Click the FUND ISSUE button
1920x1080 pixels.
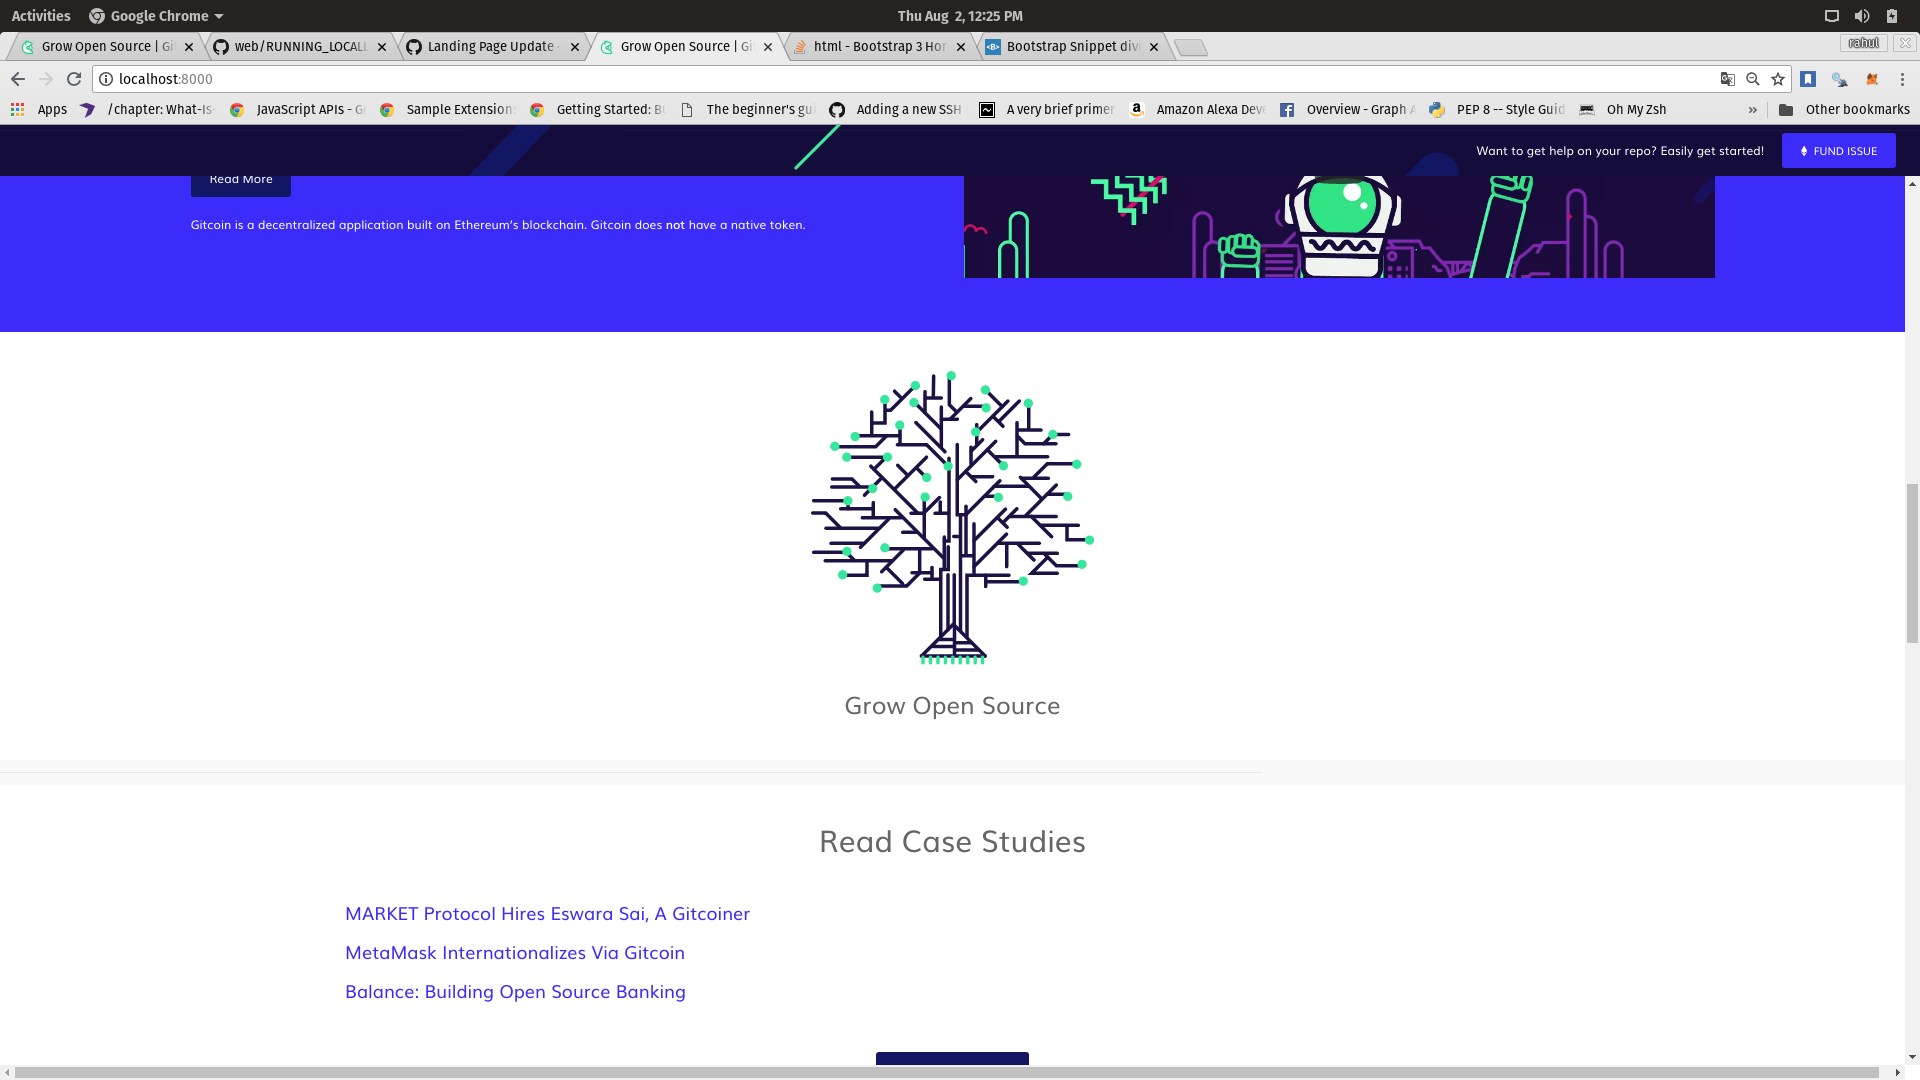(1838, 150)
